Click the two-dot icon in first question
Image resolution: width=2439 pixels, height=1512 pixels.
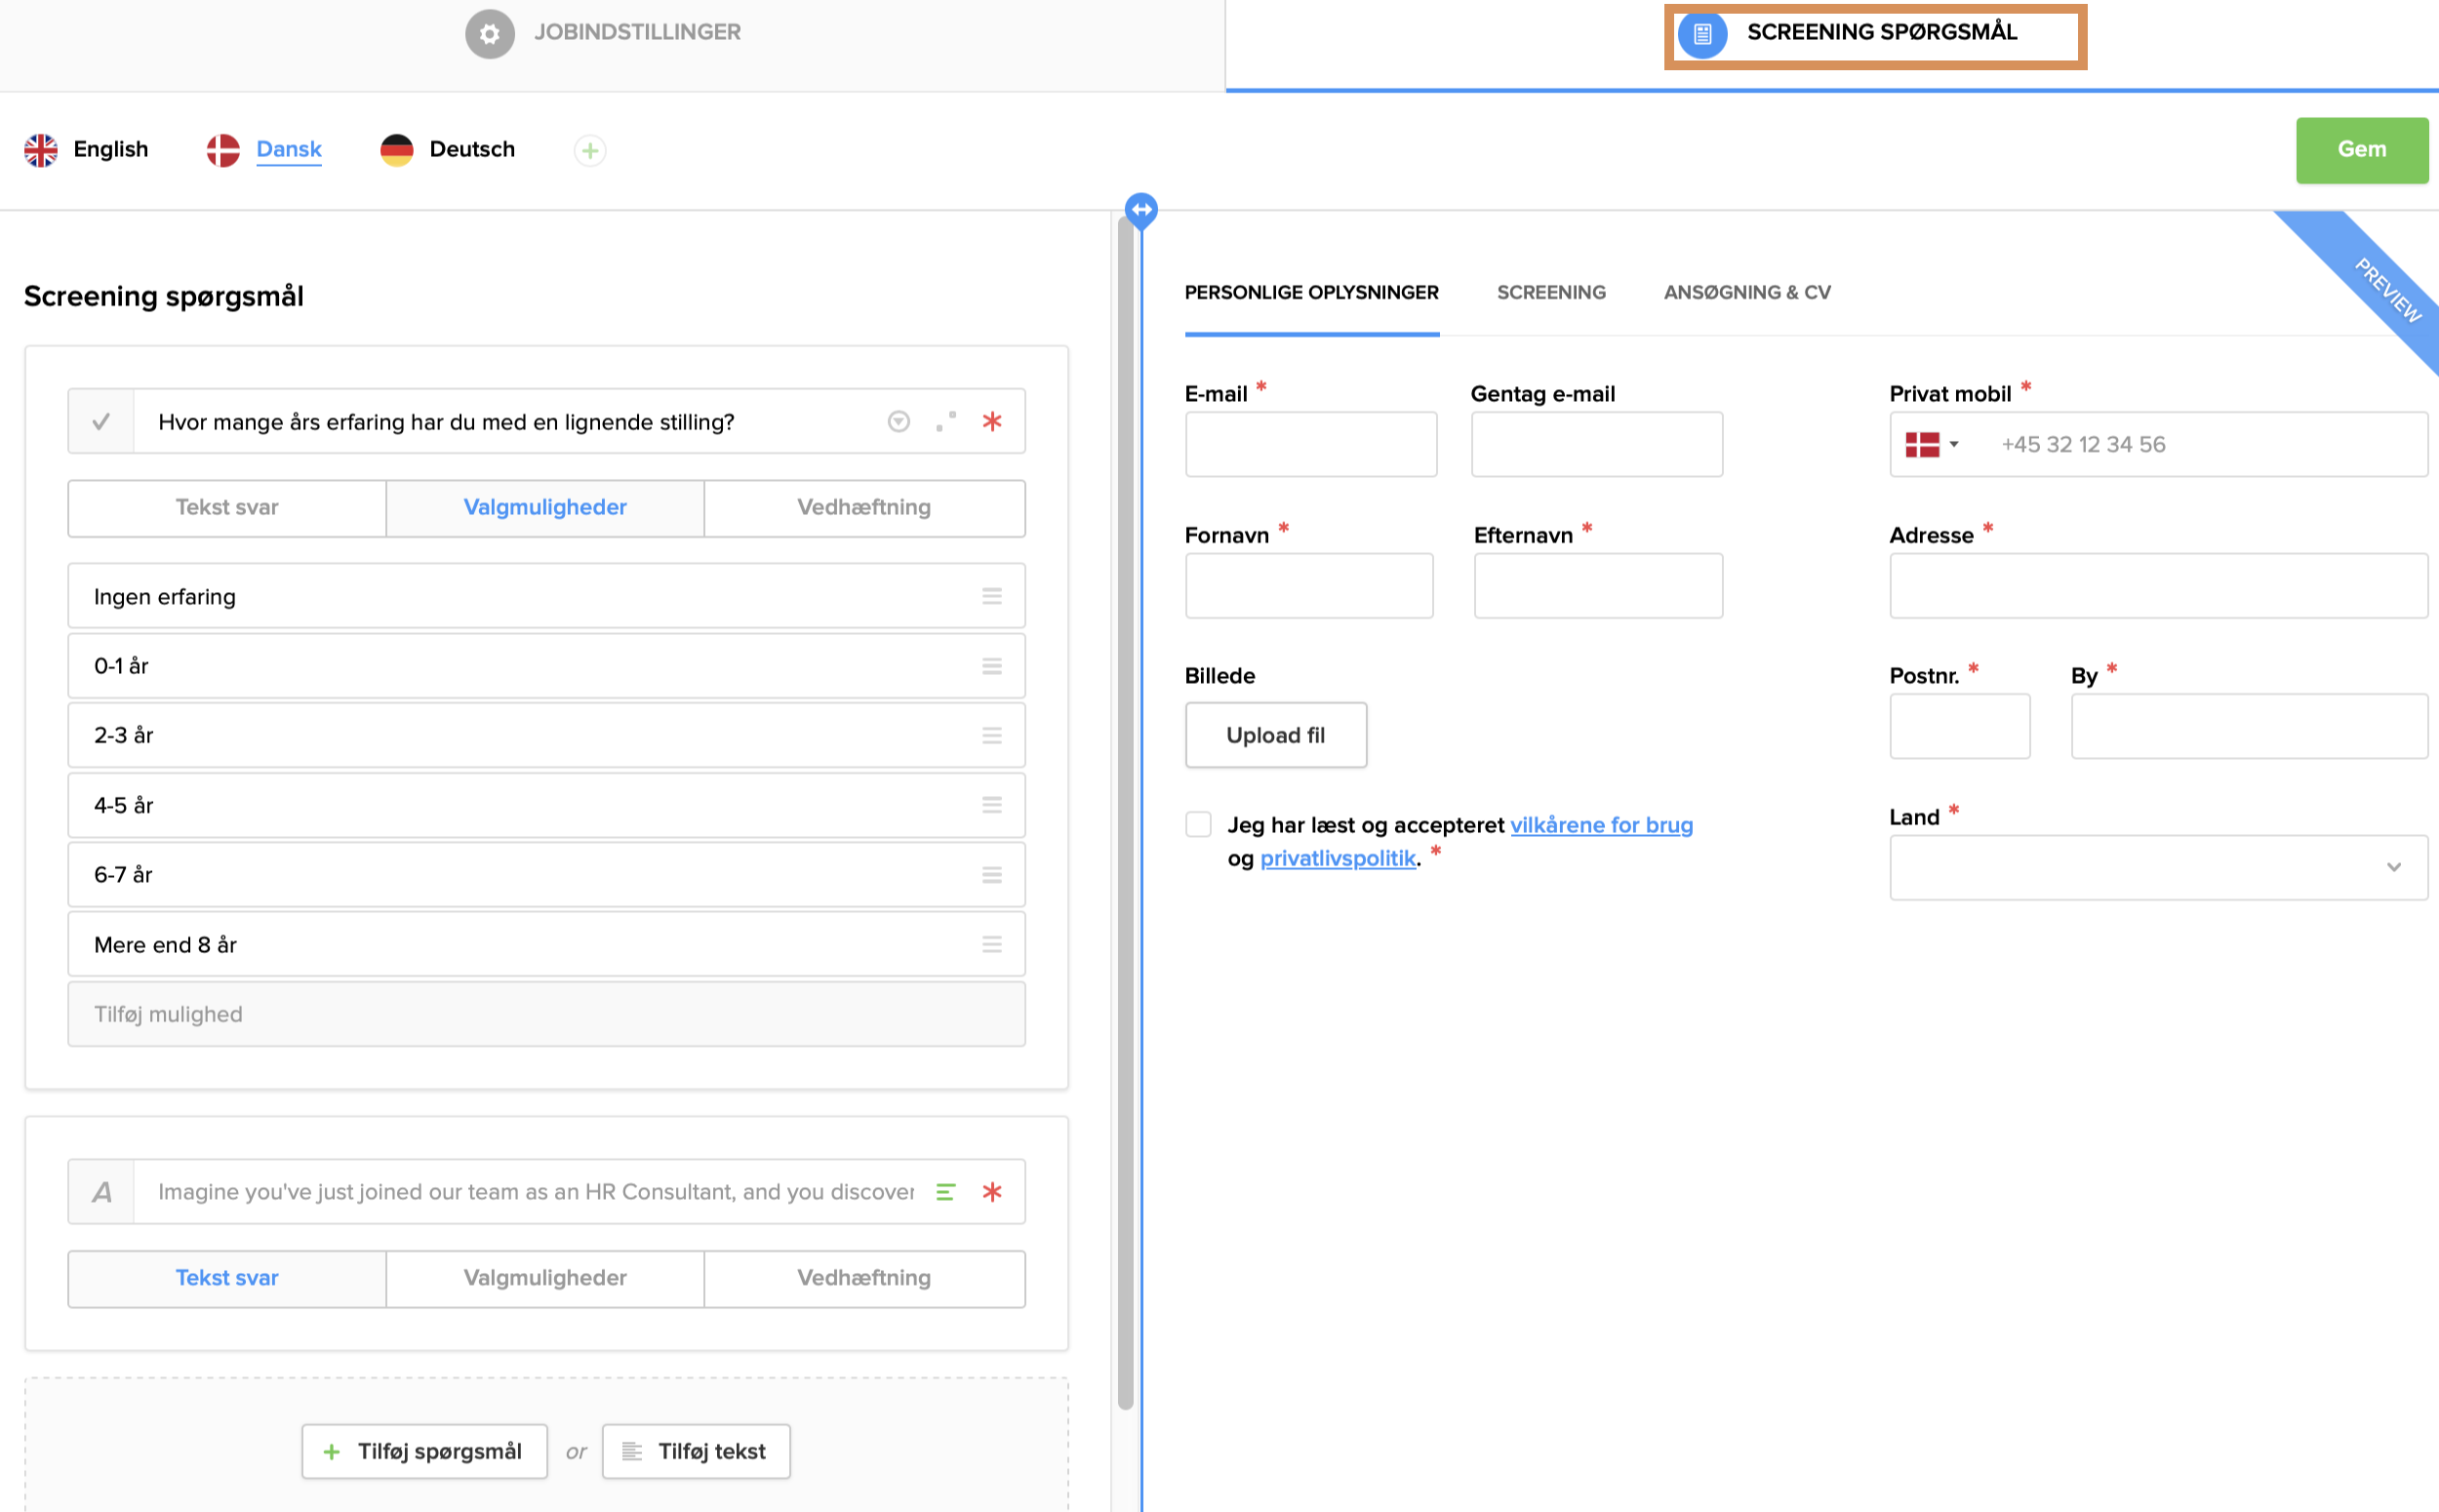945,421
